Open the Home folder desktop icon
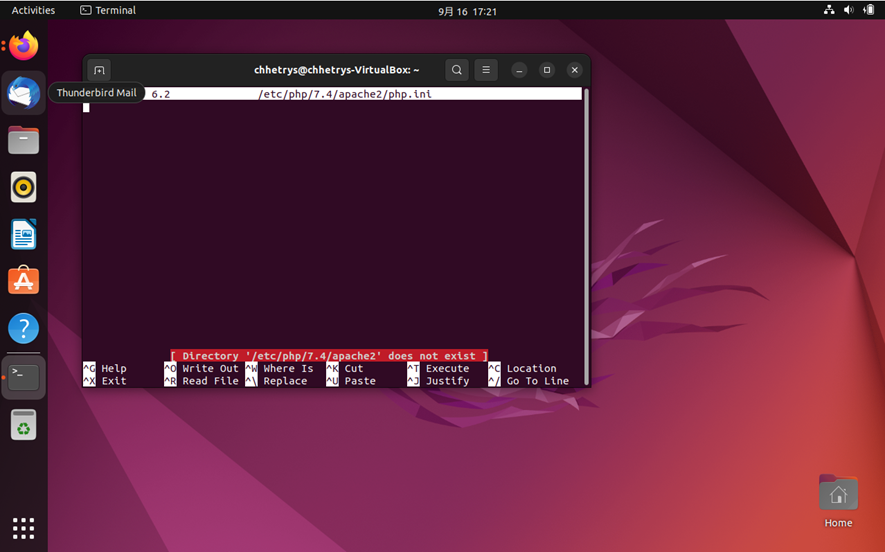This screenshot has width=885, height=552. coord(838,501)
